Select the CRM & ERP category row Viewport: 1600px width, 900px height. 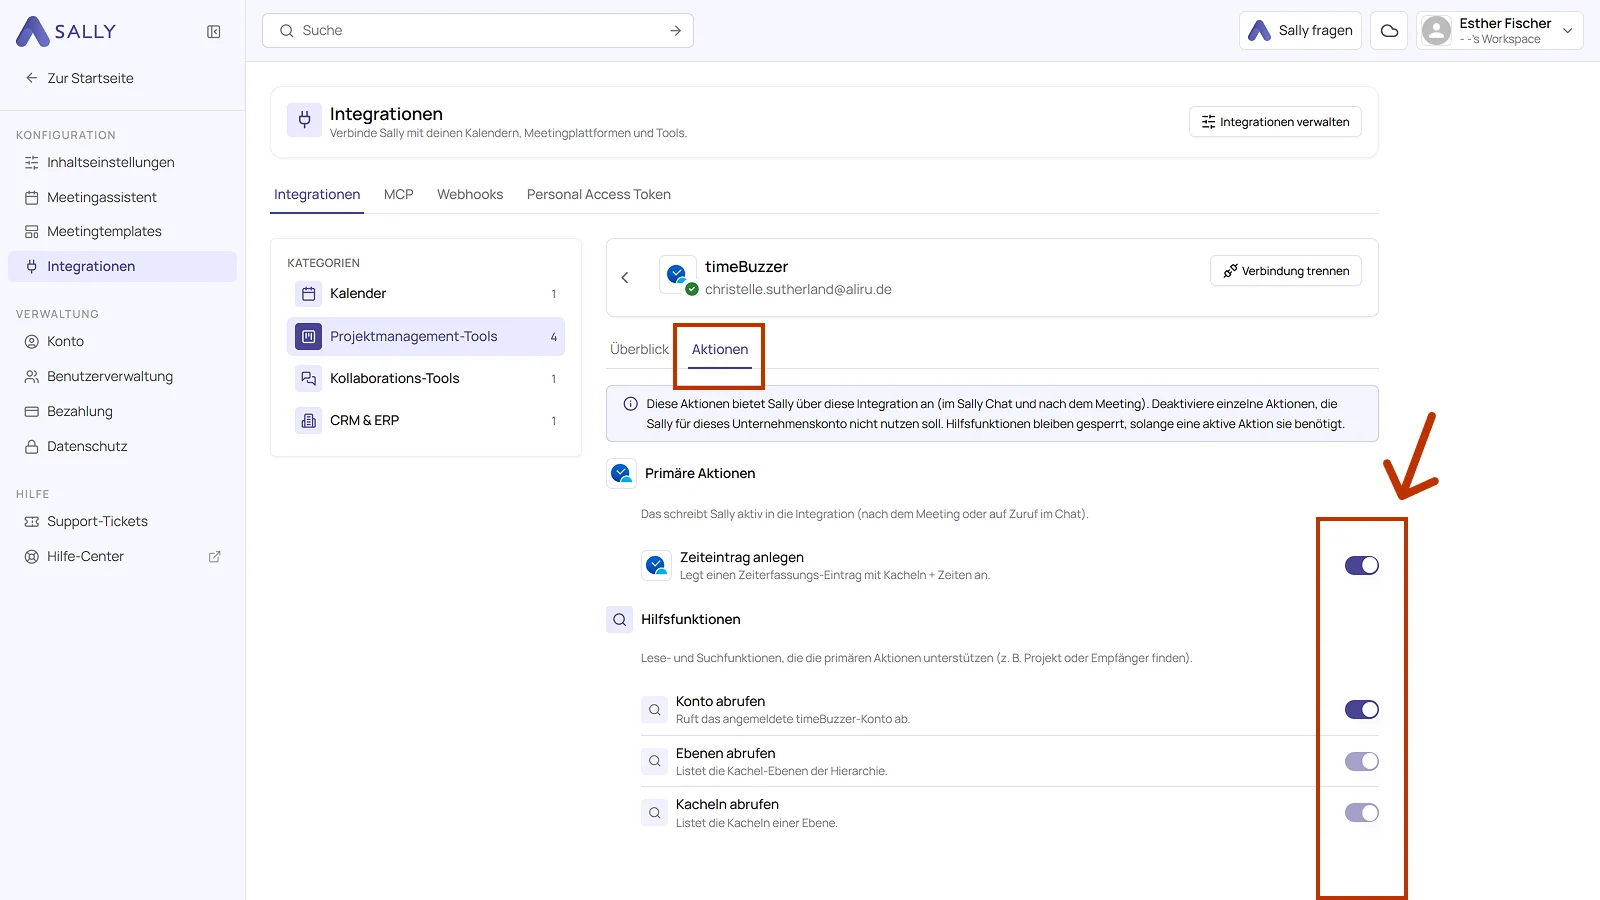pos(426,421)
